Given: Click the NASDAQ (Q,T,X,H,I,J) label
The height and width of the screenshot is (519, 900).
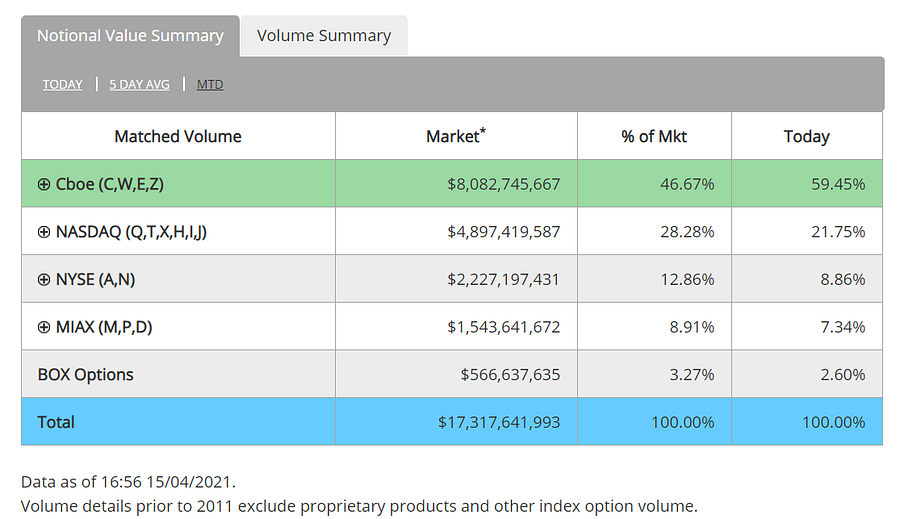Looking at the screenshot, I should pos(131,232).
